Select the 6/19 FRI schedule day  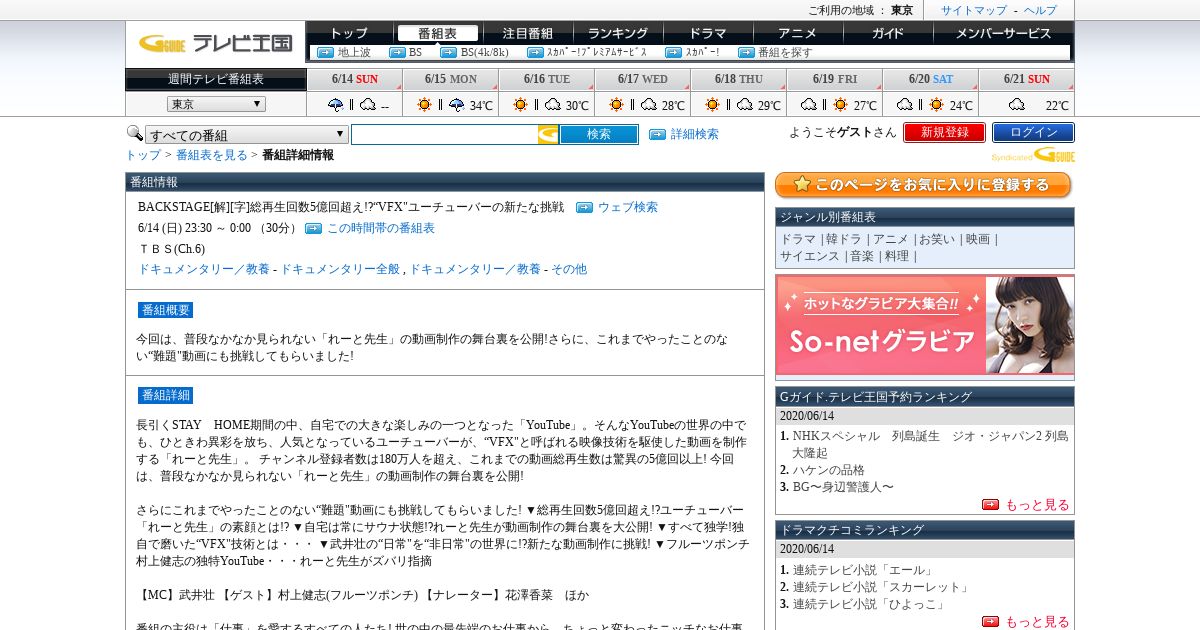(x=834, y=79)
